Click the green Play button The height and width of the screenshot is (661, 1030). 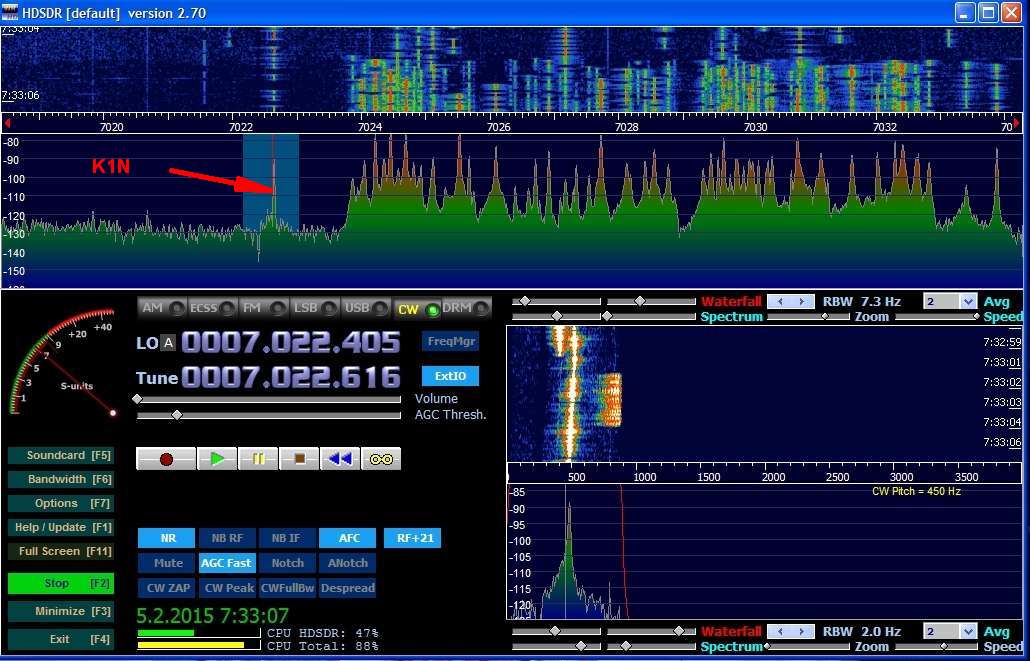tap(216, 459)
